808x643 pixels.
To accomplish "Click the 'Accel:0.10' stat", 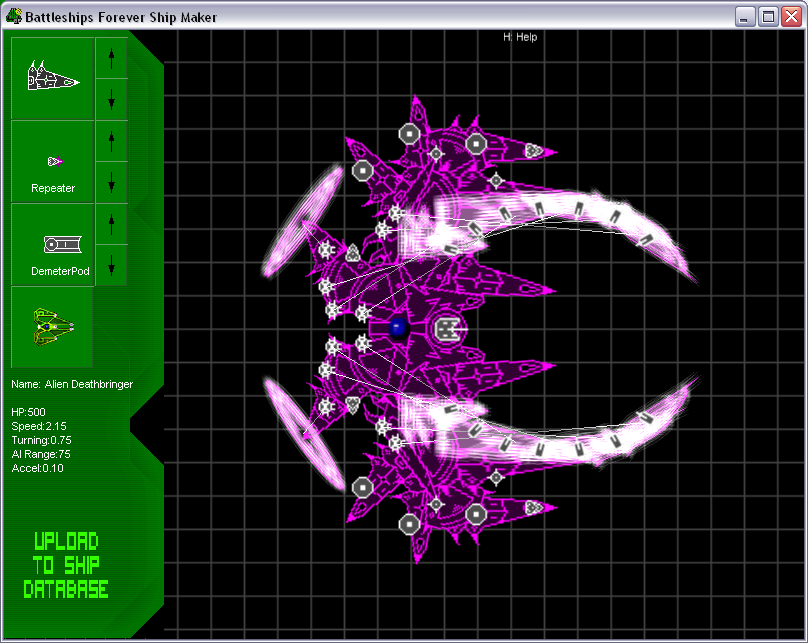I will [x=37, y=468].
